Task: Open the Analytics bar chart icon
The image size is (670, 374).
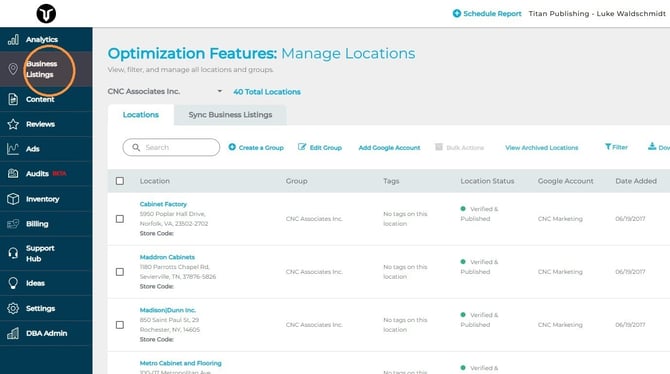Action: (x=13, y=40)
